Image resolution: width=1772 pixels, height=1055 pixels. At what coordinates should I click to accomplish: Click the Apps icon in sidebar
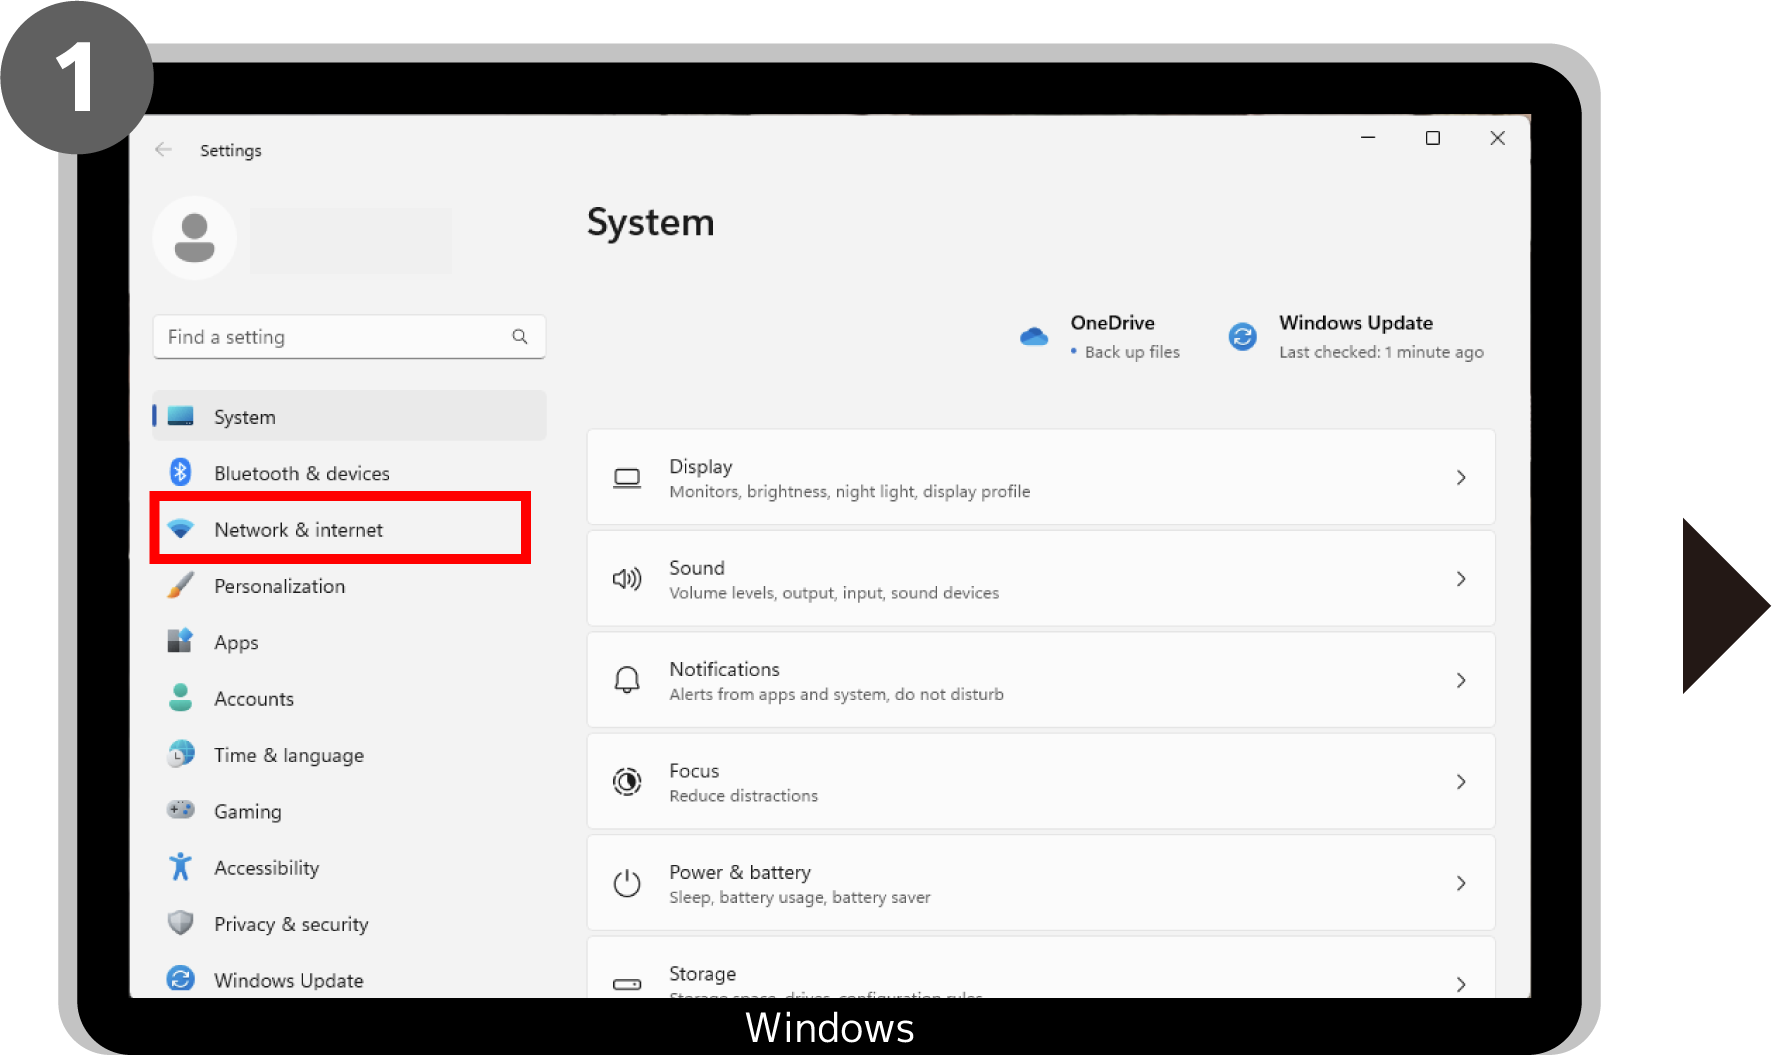pos(181,641)
